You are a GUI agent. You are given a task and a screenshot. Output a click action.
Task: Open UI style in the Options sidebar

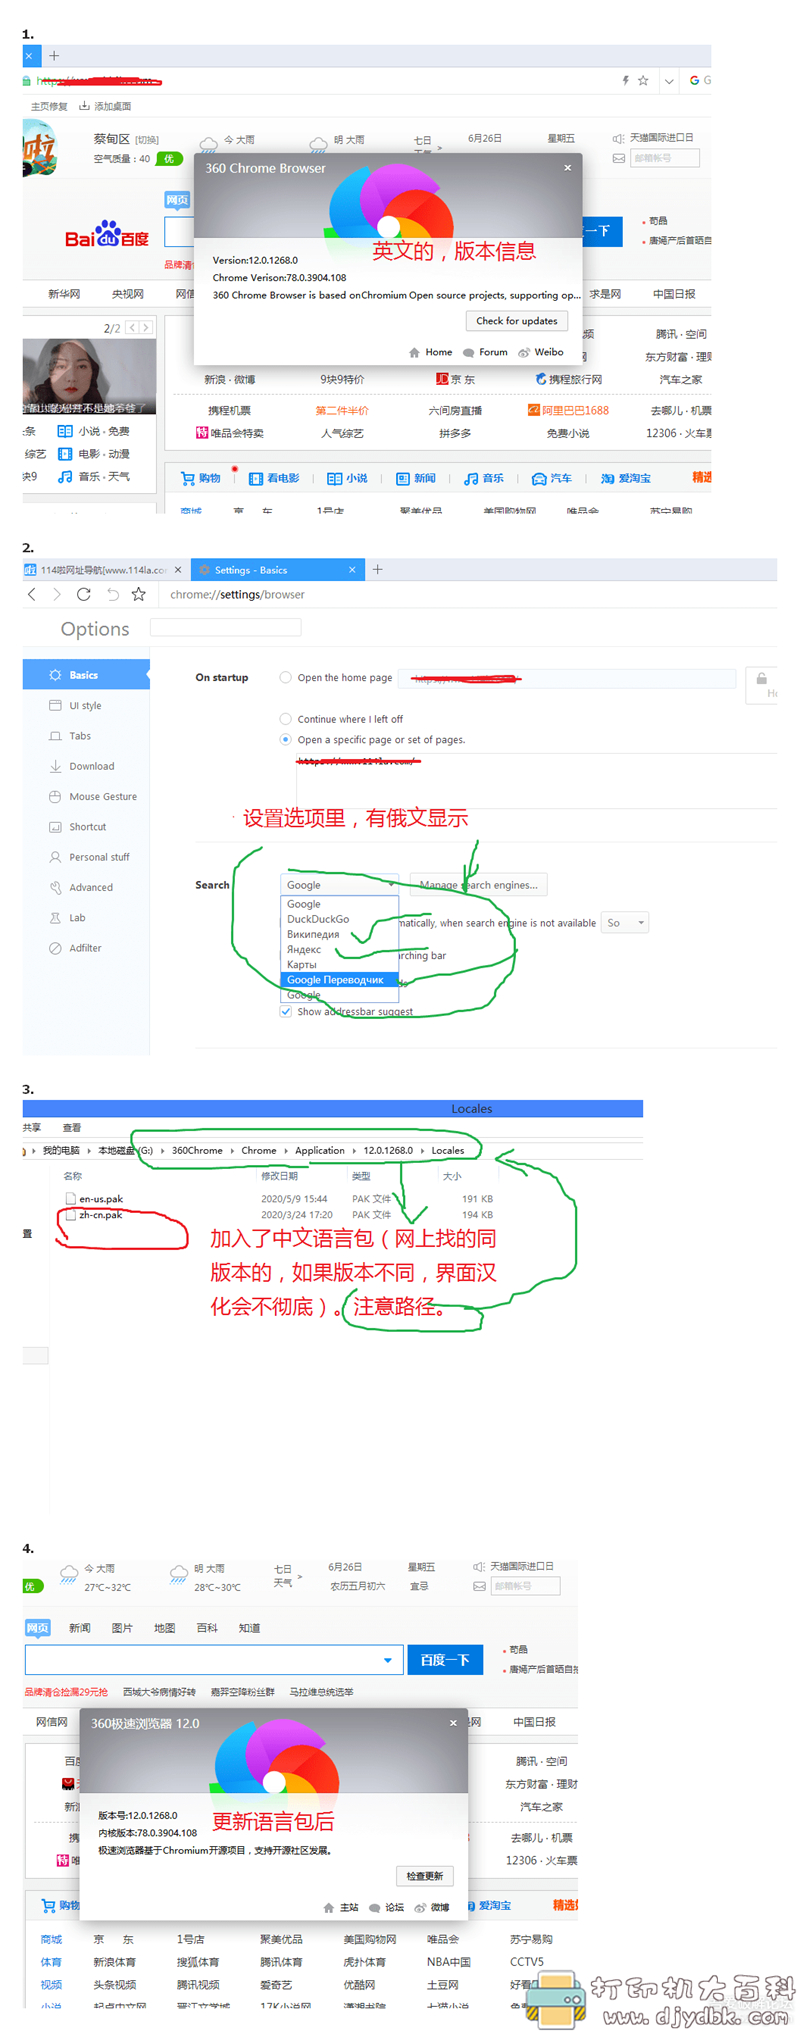[86, 706]
